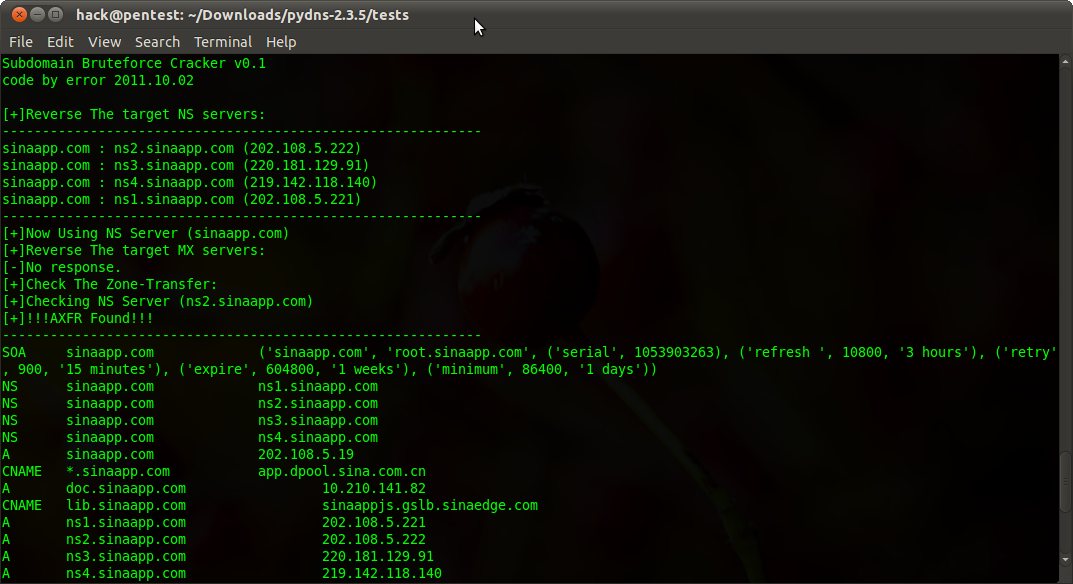Image resolution: width=1073 pixels, height=584 pixels.
Task: Click A record IP 202.108.5.221
Action: (x=374, y=522)
